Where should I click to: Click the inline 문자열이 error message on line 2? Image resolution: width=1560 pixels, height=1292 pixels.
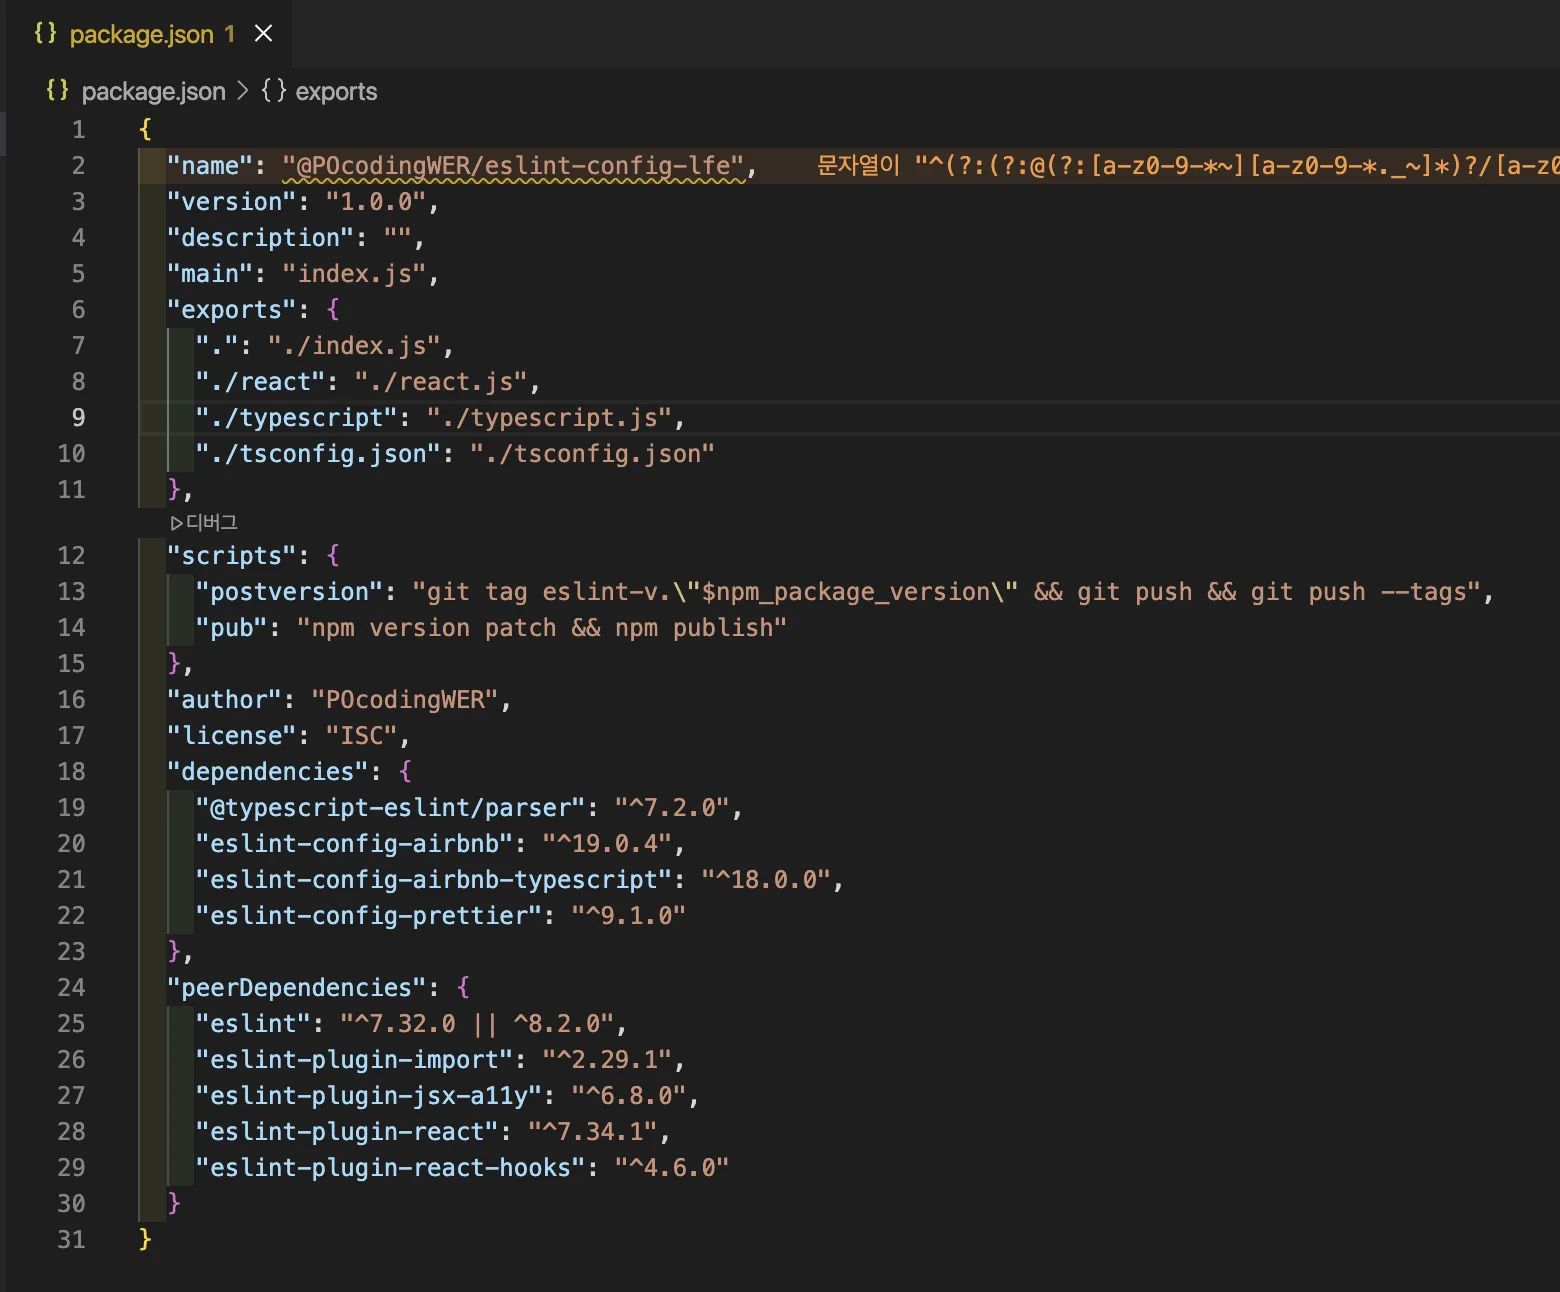pyautogui.click(x=1188, y=165)
